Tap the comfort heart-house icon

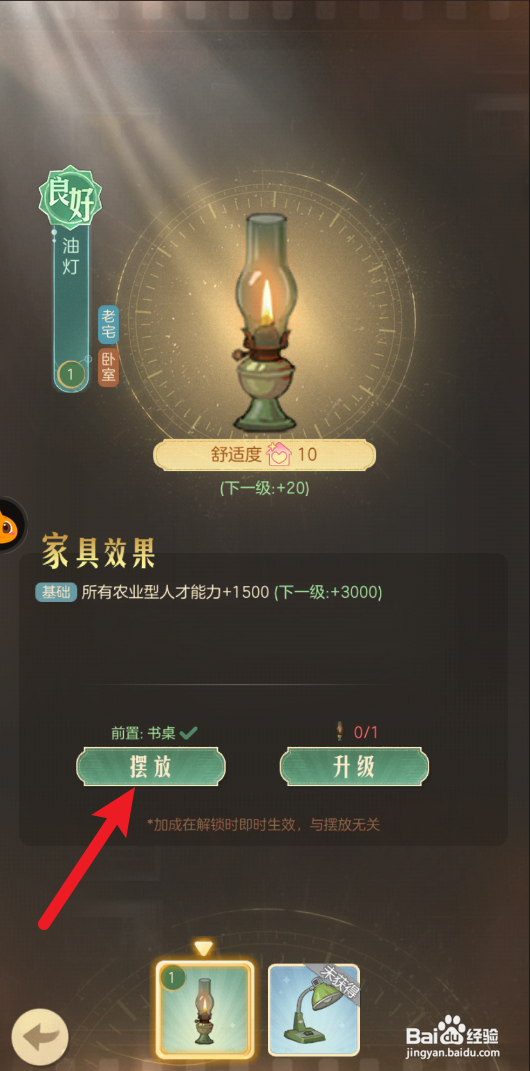pyautogui.click(x=281, y=454)
